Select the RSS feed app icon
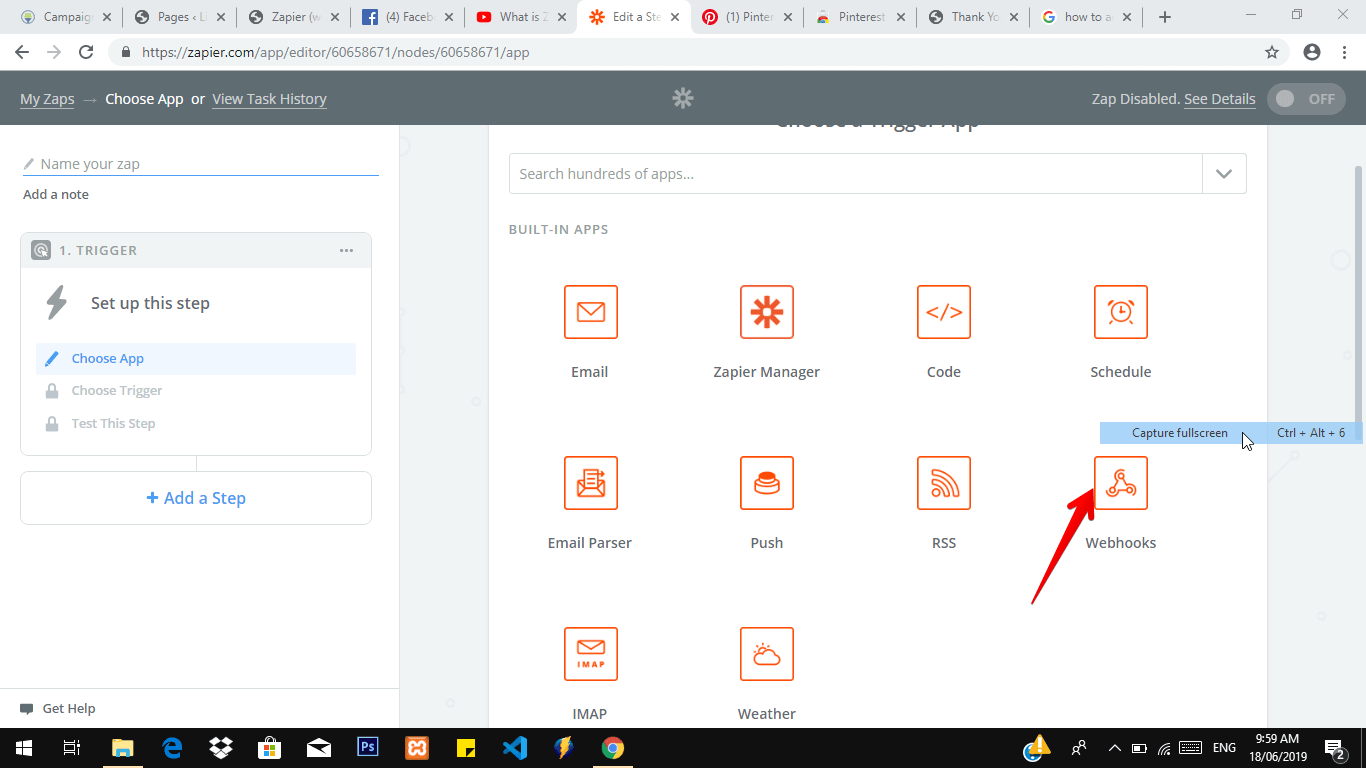Image resolution: width=1366 pixels, height=768 pixels. click(x=944, y=483)
